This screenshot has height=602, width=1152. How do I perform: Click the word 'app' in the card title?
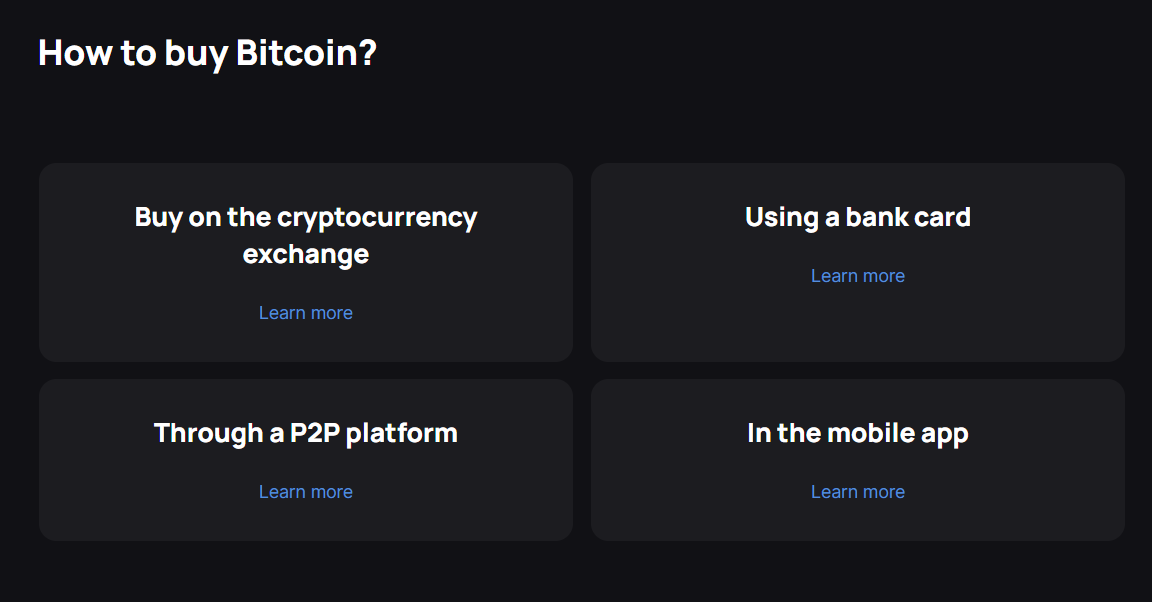tap(944, 434)
